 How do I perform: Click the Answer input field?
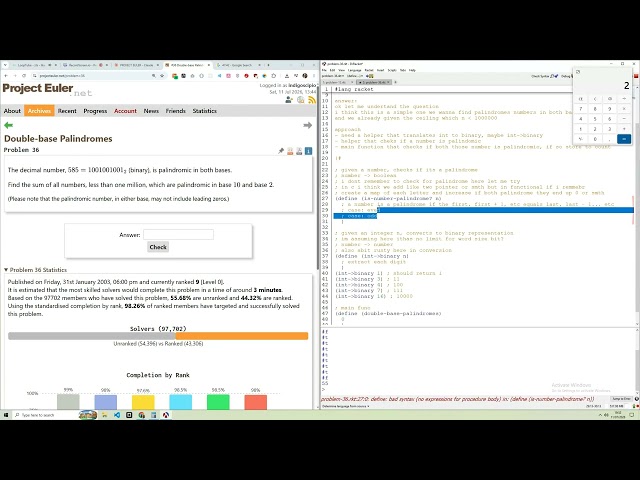178,234
